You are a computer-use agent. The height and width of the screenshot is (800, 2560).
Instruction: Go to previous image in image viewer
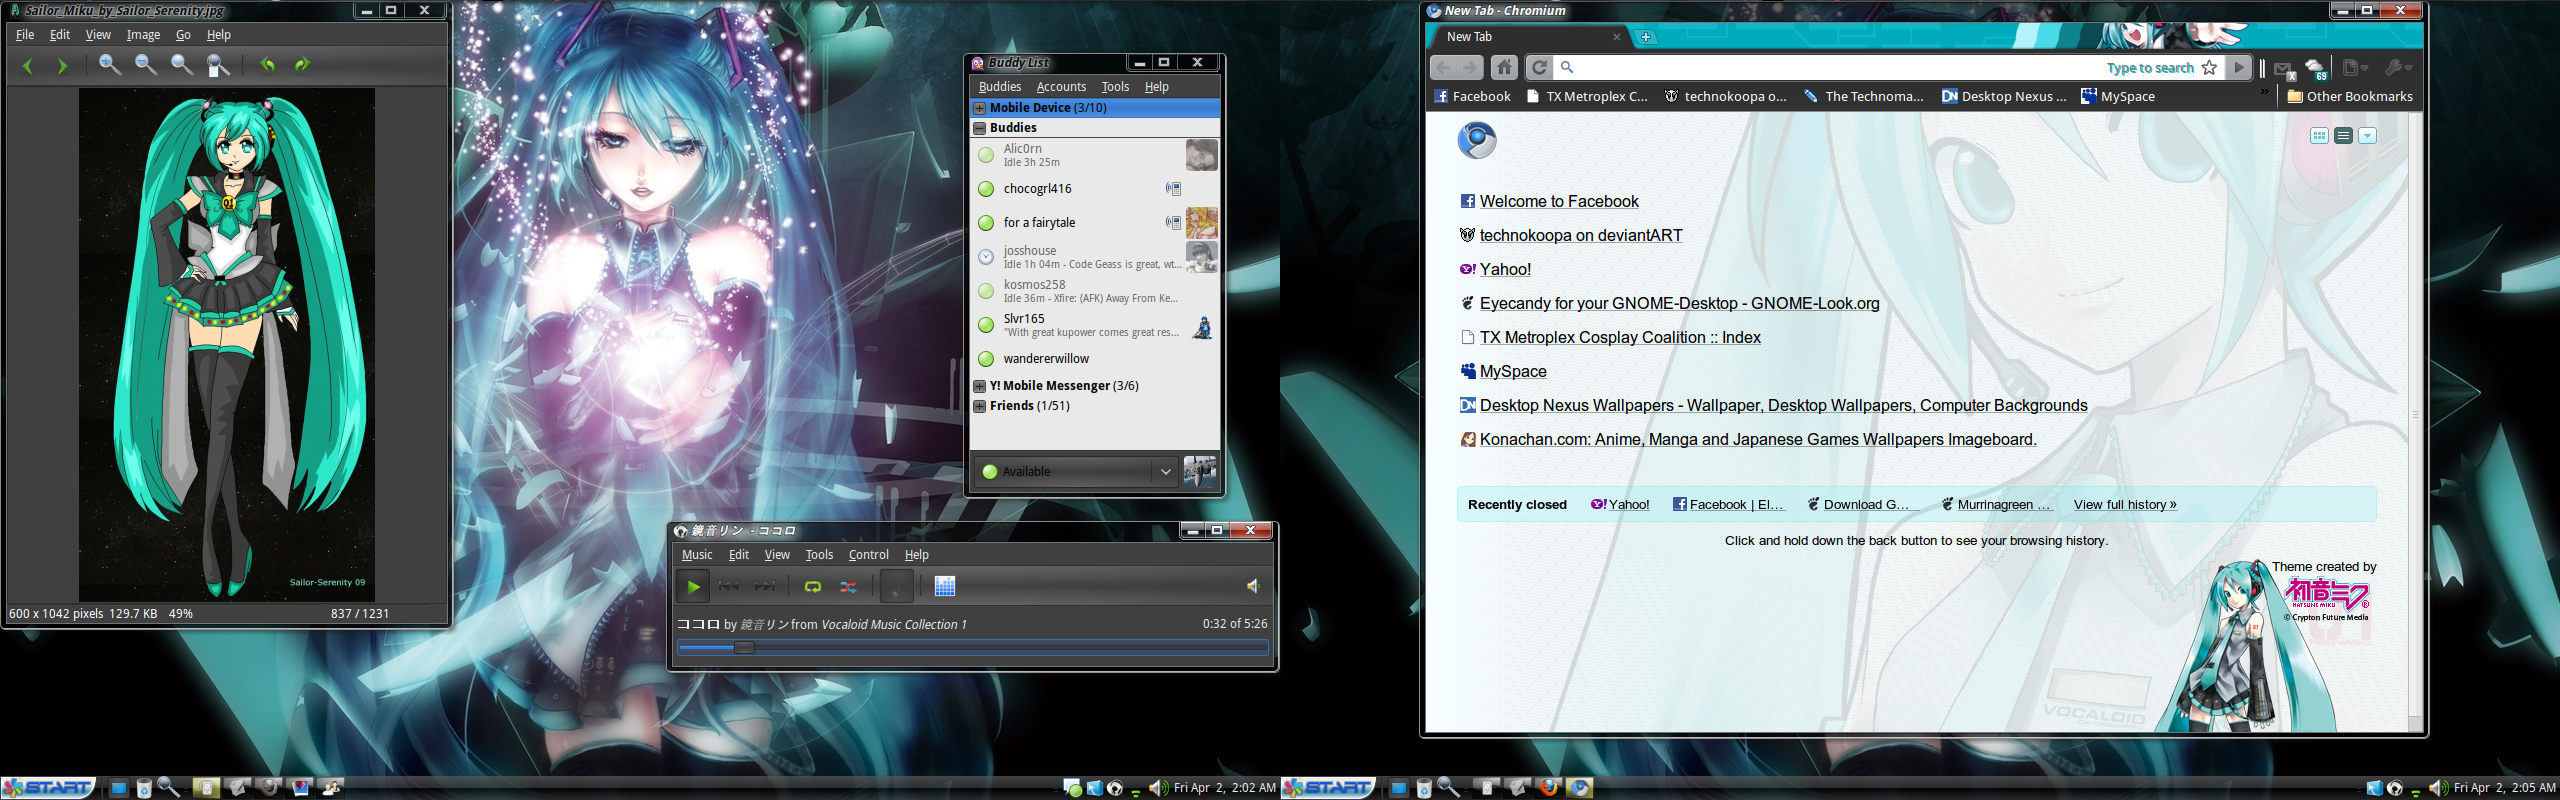coord(28,66)
